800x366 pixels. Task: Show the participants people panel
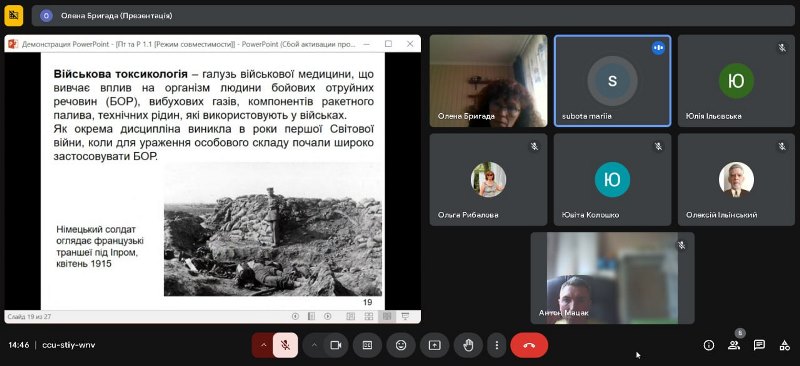click(734, 346)
